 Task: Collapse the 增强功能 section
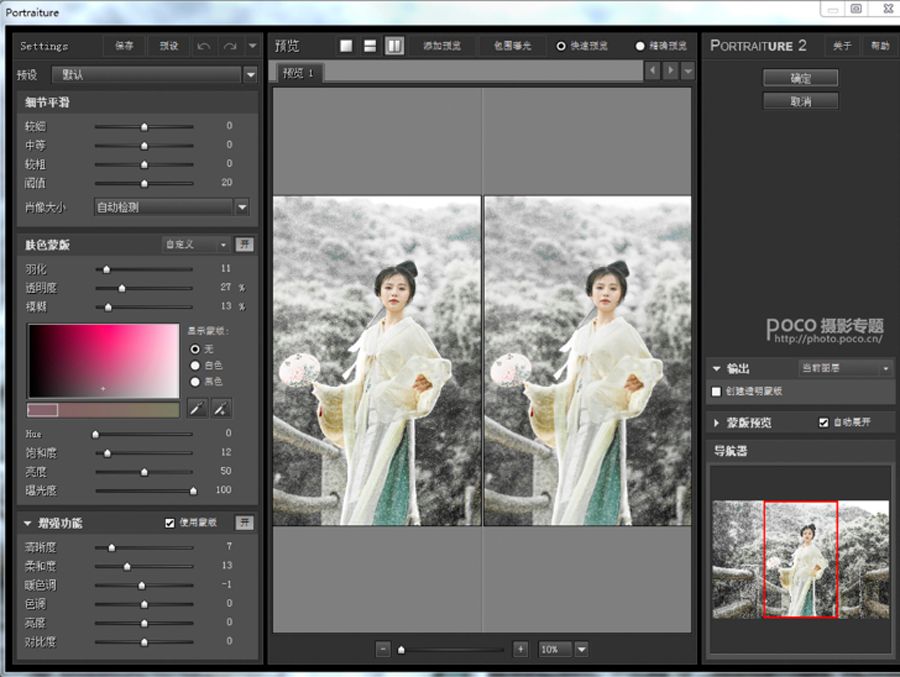[x=27, y=523]
